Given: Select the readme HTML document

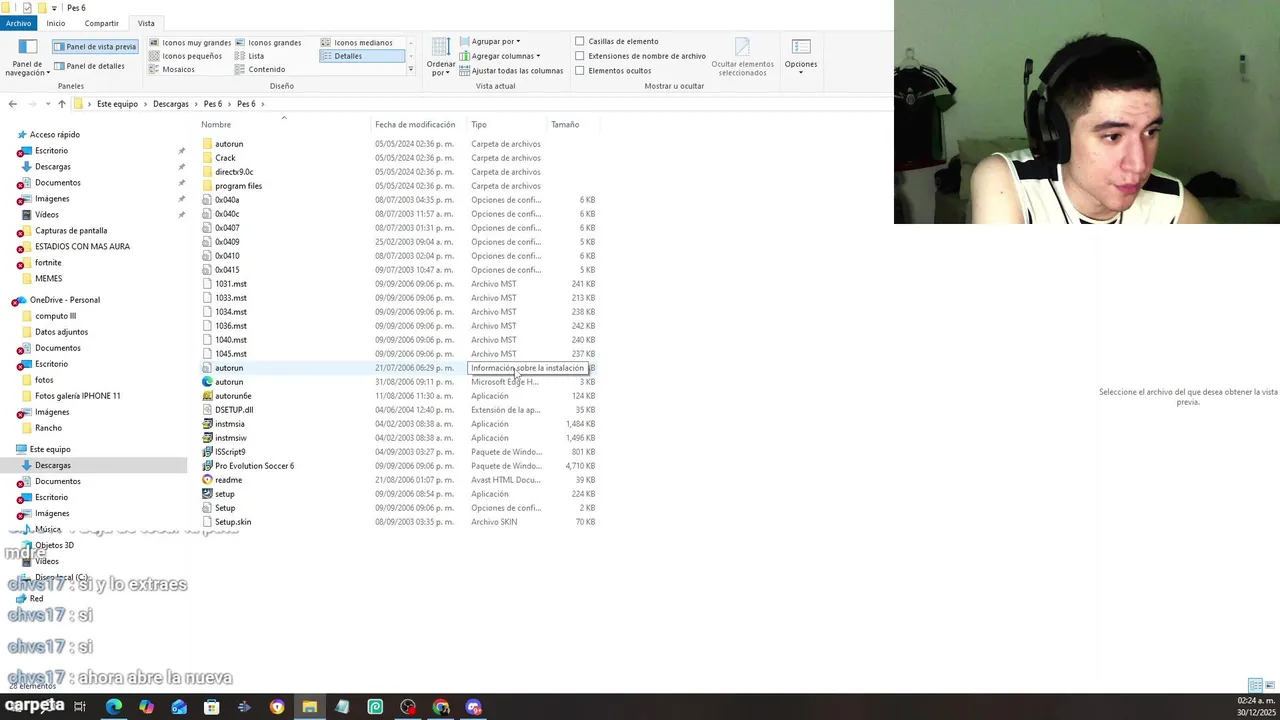Looking at the screenshot, I should [x=228, y=480].
